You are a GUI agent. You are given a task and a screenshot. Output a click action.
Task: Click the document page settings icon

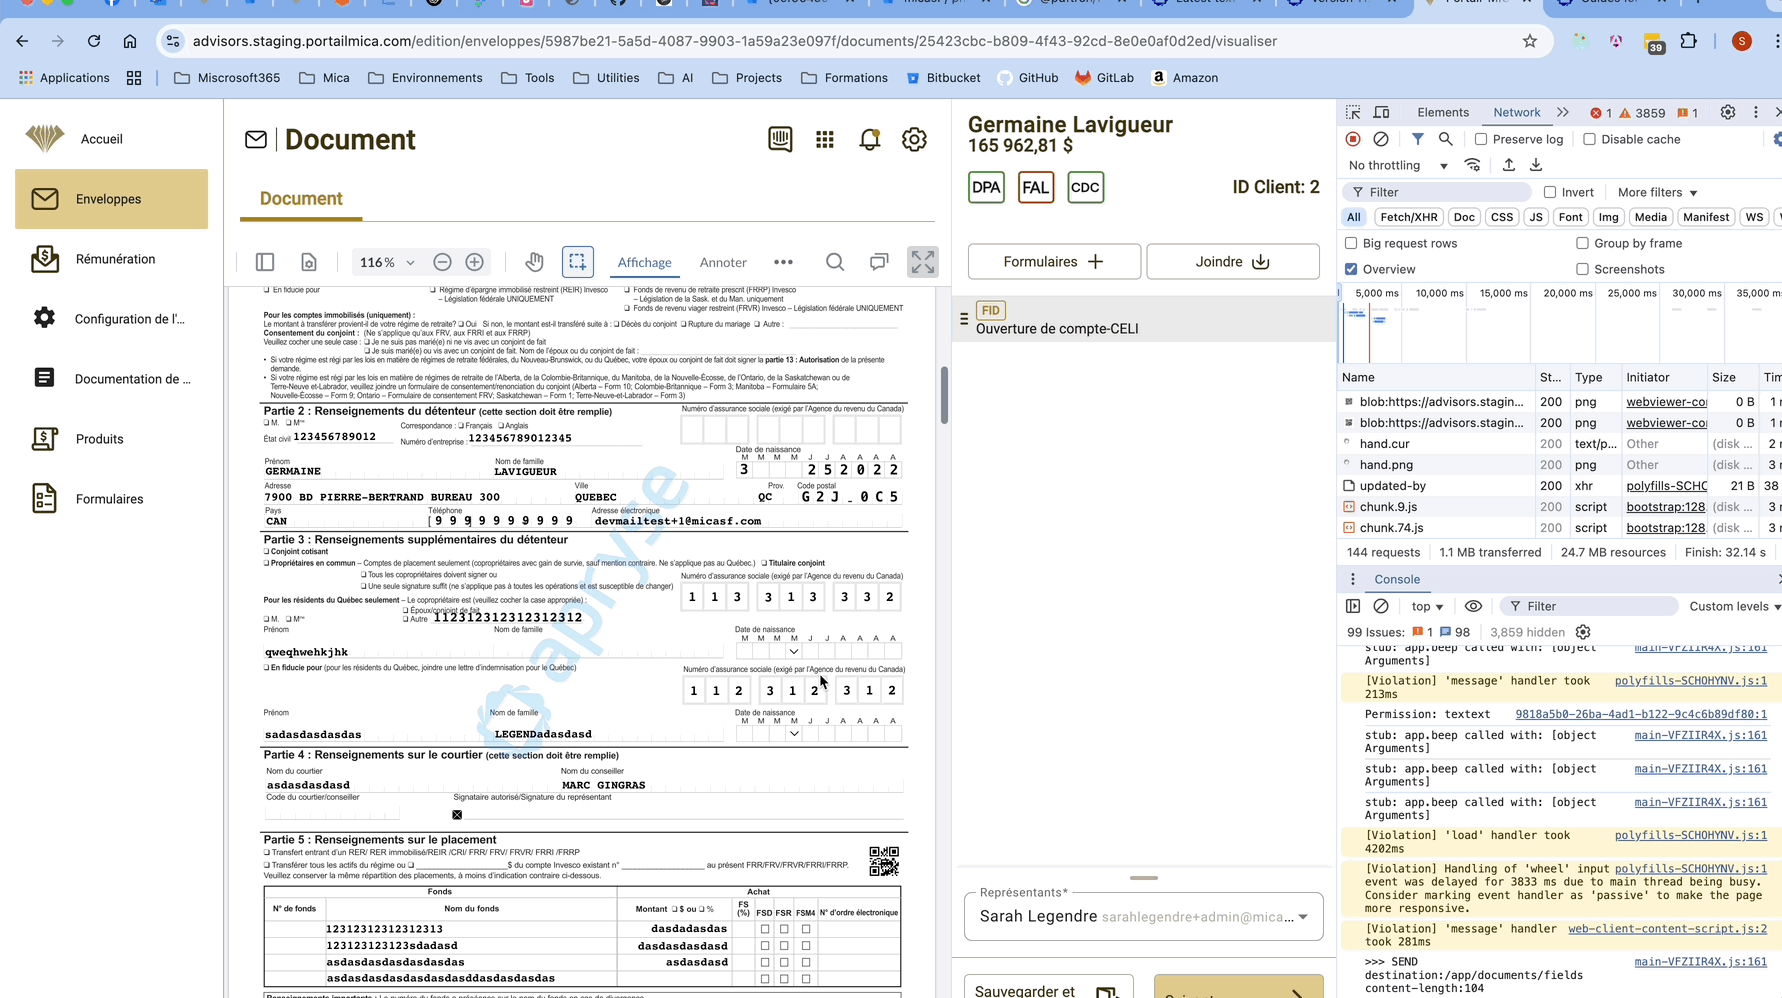pyautogui.click(x=309, y=262)
